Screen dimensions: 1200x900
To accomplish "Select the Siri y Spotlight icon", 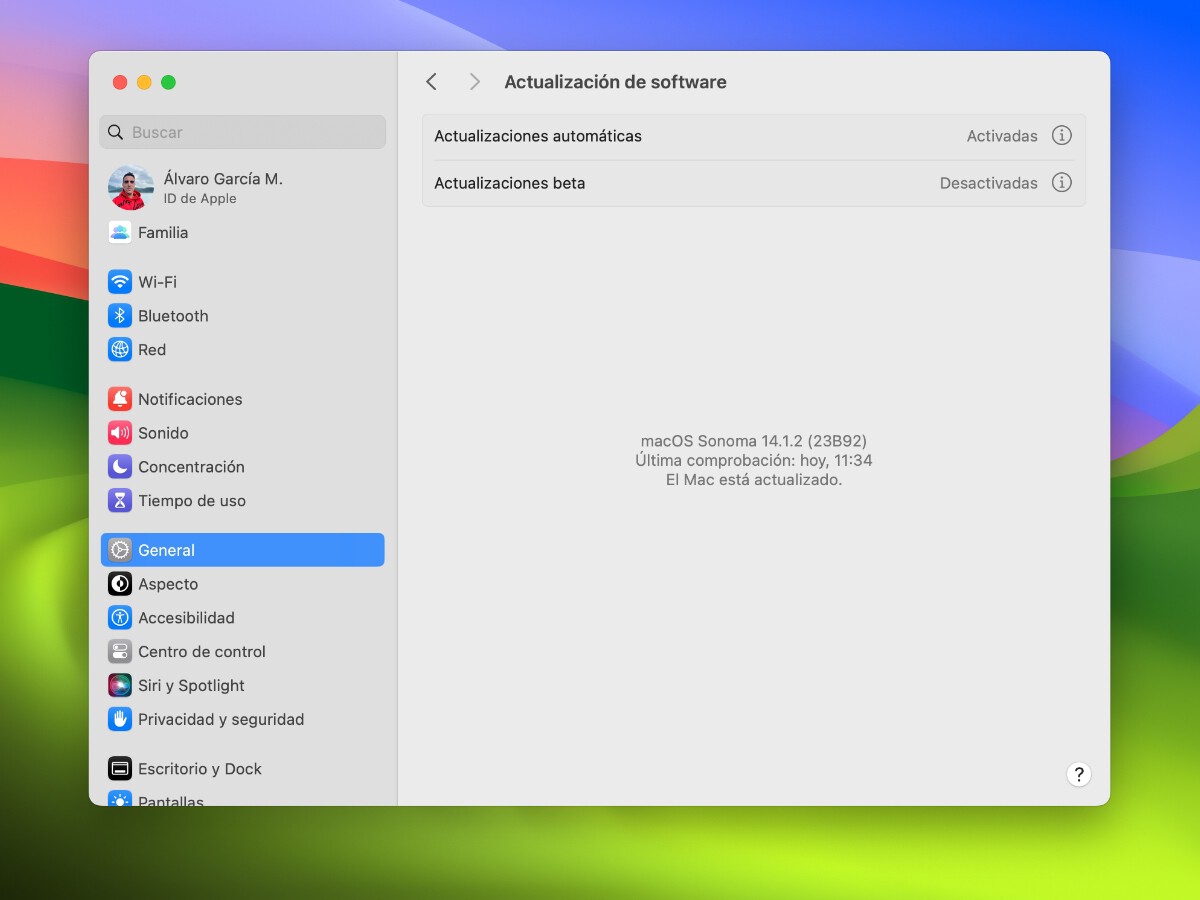I will click(x=119, y=685).
